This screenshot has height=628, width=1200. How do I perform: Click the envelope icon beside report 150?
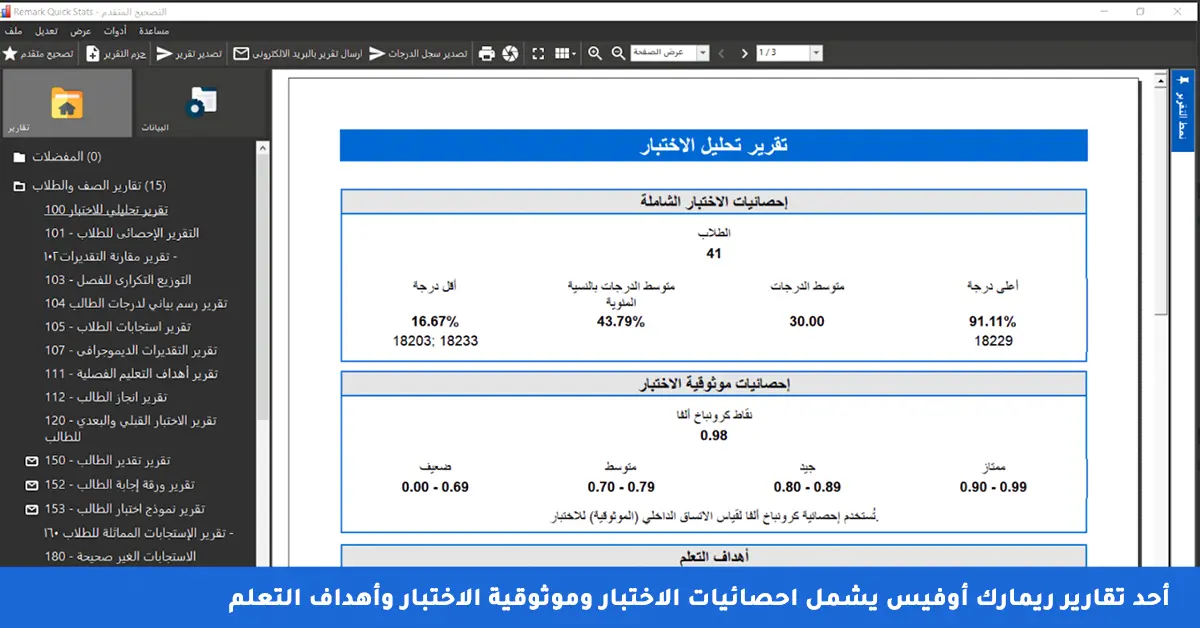pos(31,461)
